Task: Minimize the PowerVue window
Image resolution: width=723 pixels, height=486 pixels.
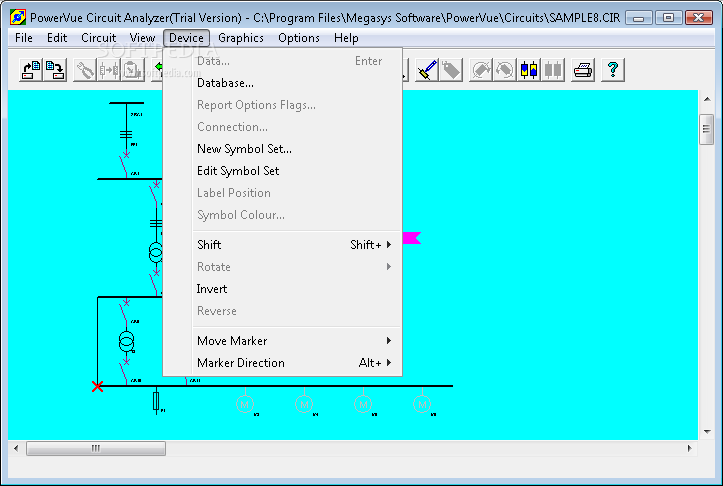Action: click(x=639, y=18)
